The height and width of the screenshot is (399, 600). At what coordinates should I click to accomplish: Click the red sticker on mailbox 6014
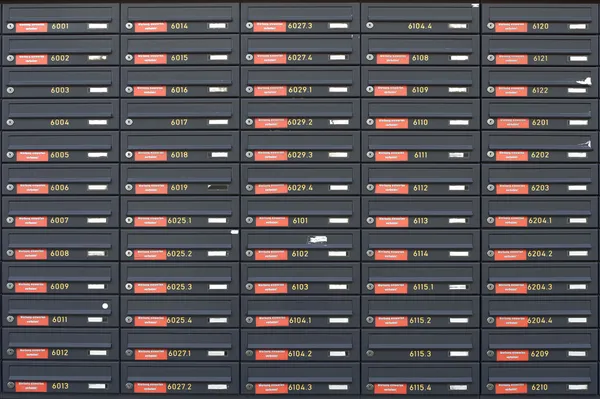coord(151,27)
